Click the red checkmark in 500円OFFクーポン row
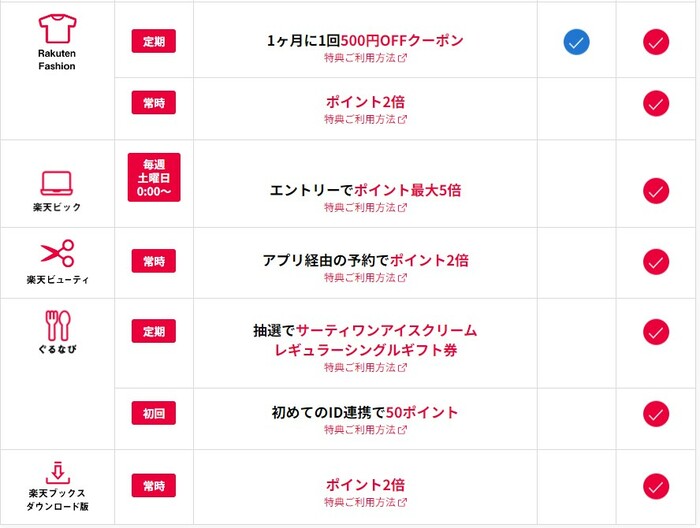The width and height of the screenshot is (700, 528). [x=656, y=42]
